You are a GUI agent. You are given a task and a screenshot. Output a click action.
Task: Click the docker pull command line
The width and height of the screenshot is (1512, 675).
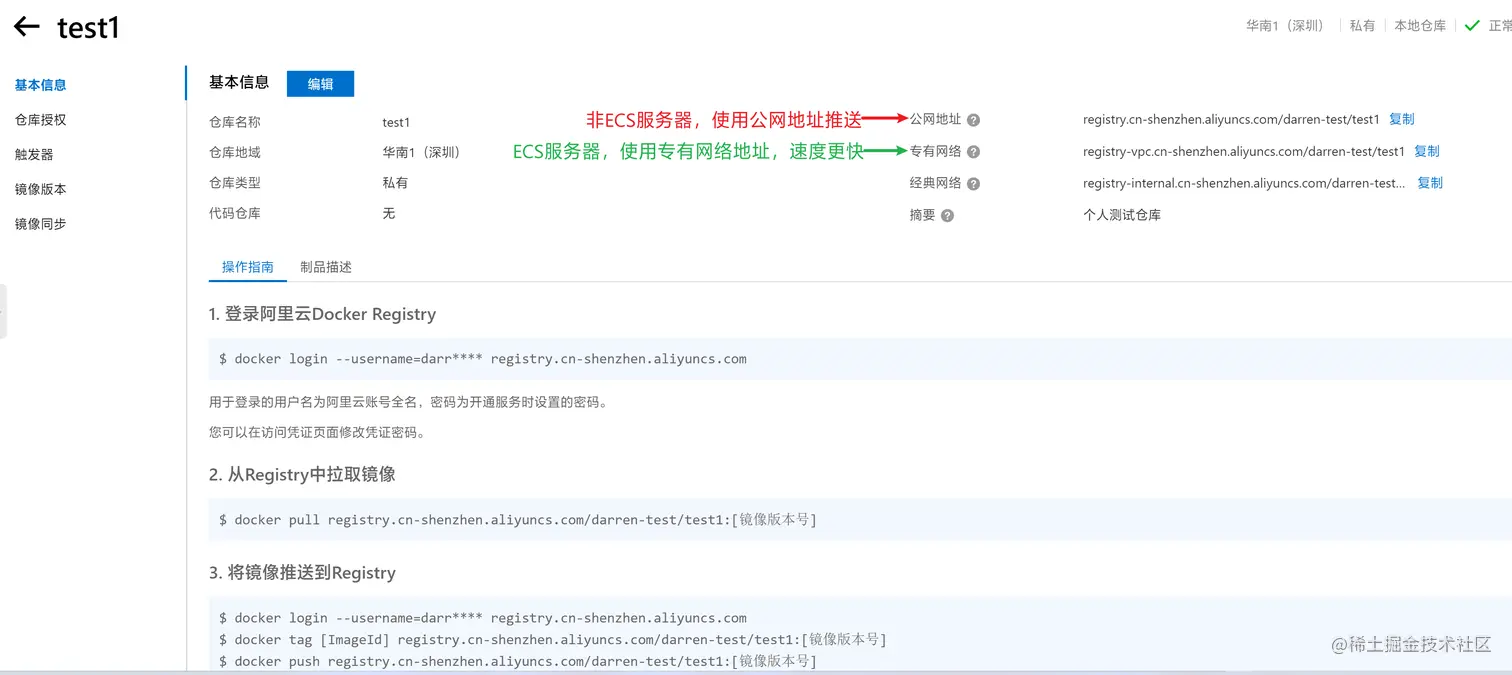(x=518, y=520)
